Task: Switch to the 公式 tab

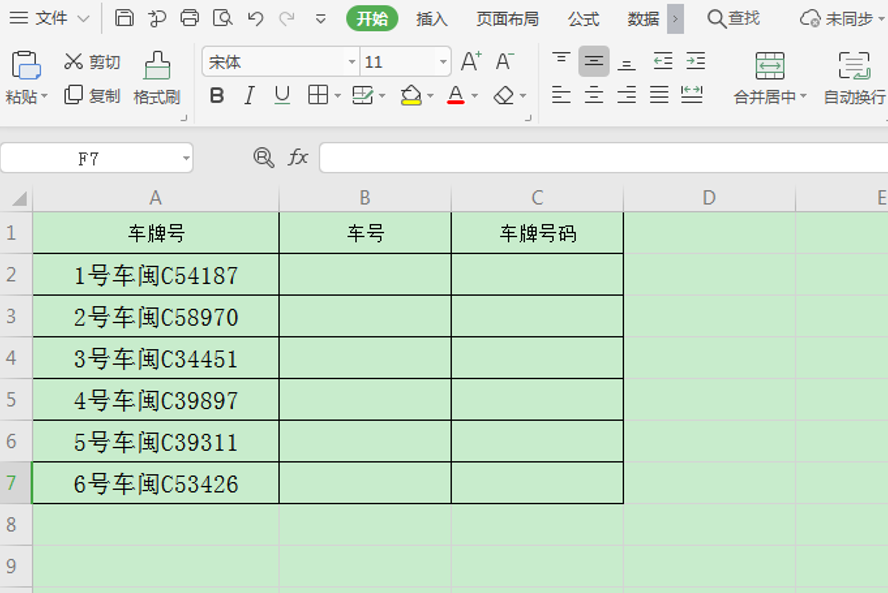Action: 583,19
